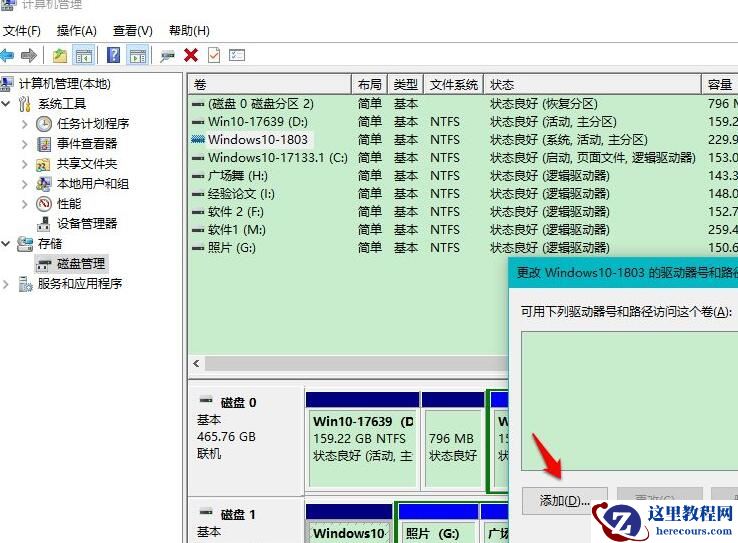Expand the 任务计划程序 tree node
This screenshot has width=738, height=543.
(24, 124)
